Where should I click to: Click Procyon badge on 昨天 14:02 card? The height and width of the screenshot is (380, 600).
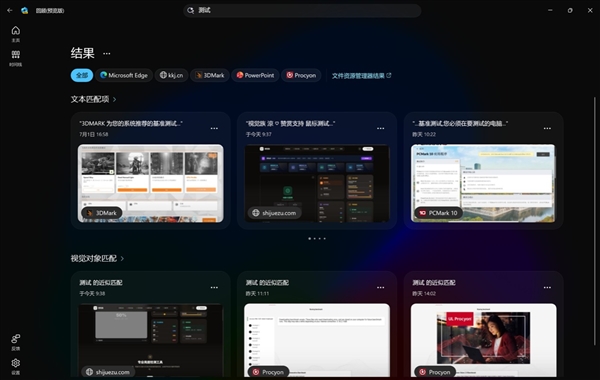(435, 372)
